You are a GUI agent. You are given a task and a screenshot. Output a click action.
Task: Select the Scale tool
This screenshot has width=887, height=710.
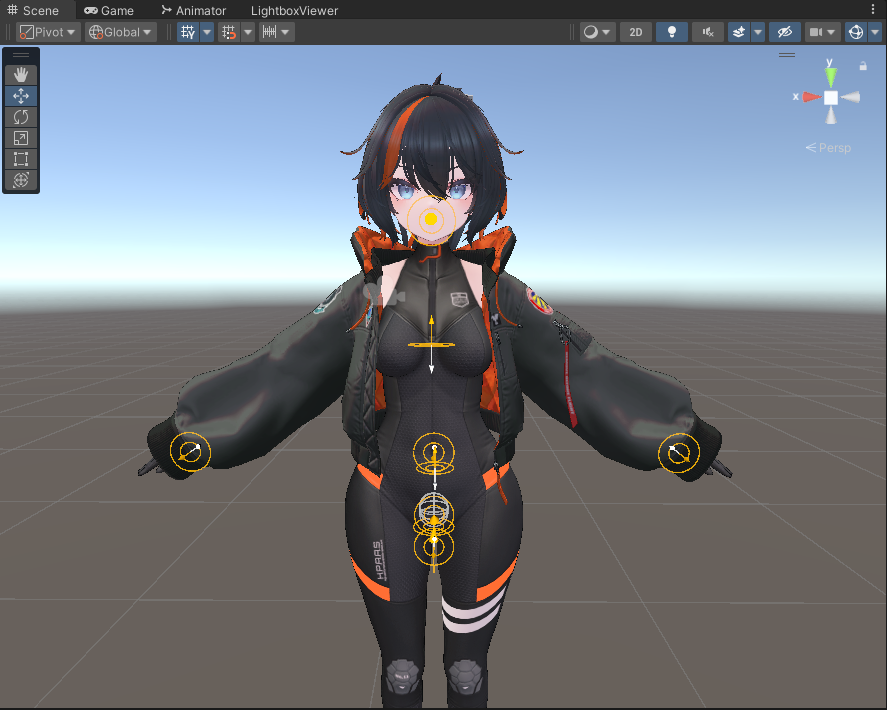coord(21,138)
